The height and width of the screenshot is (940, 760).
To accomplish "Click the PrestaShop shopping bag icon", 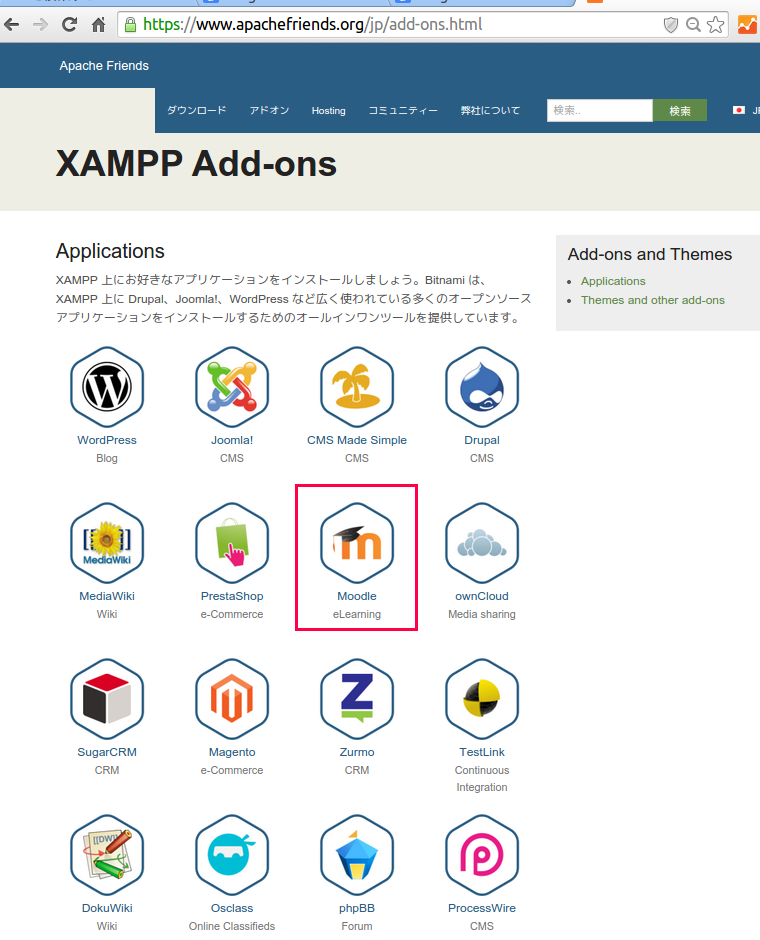I will point(232,543).
